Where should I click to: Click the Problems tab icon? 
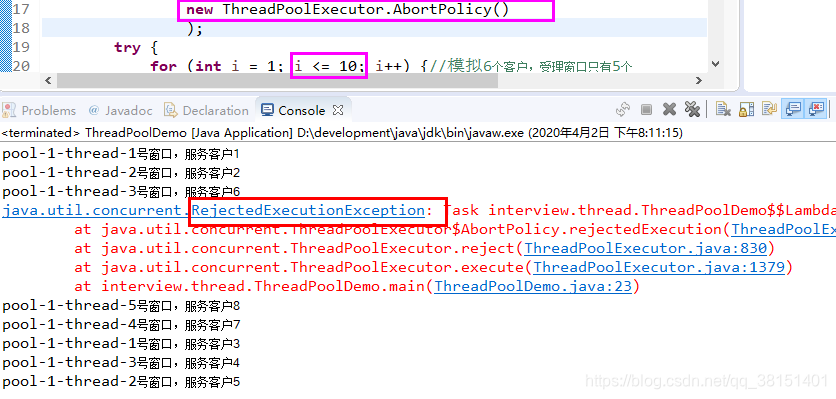(9, 110)
